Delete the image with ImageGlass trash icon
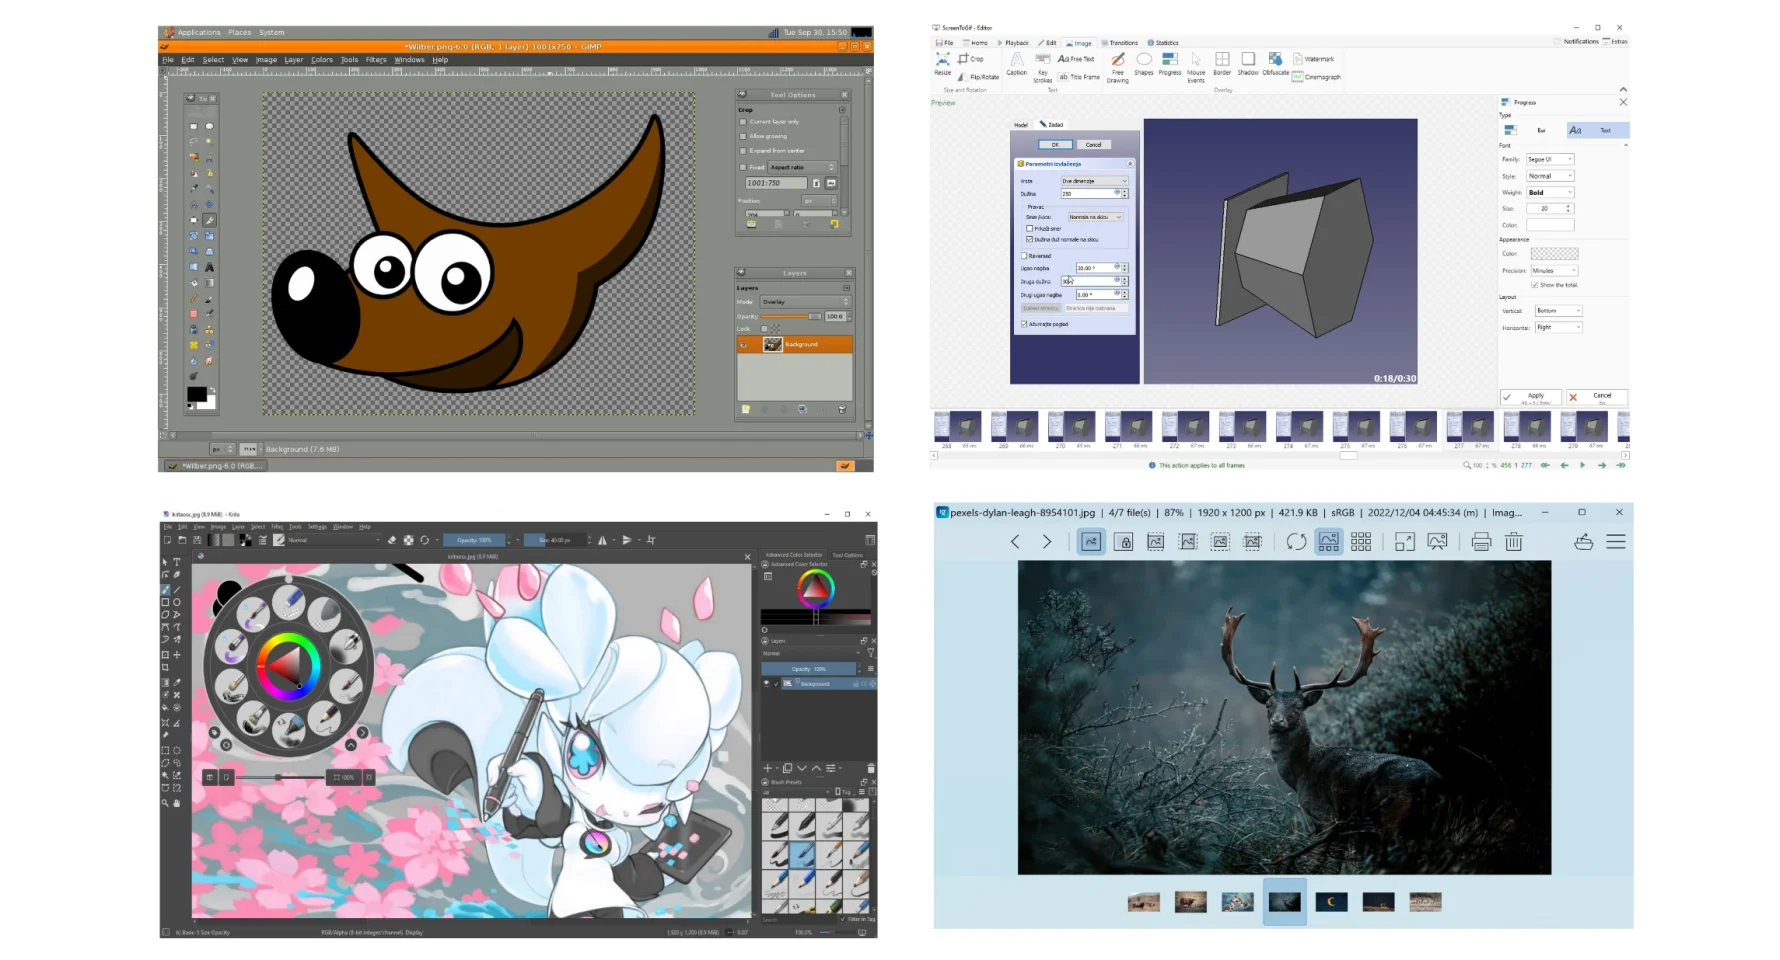1780x960 pixels. tap(1514, 541)
